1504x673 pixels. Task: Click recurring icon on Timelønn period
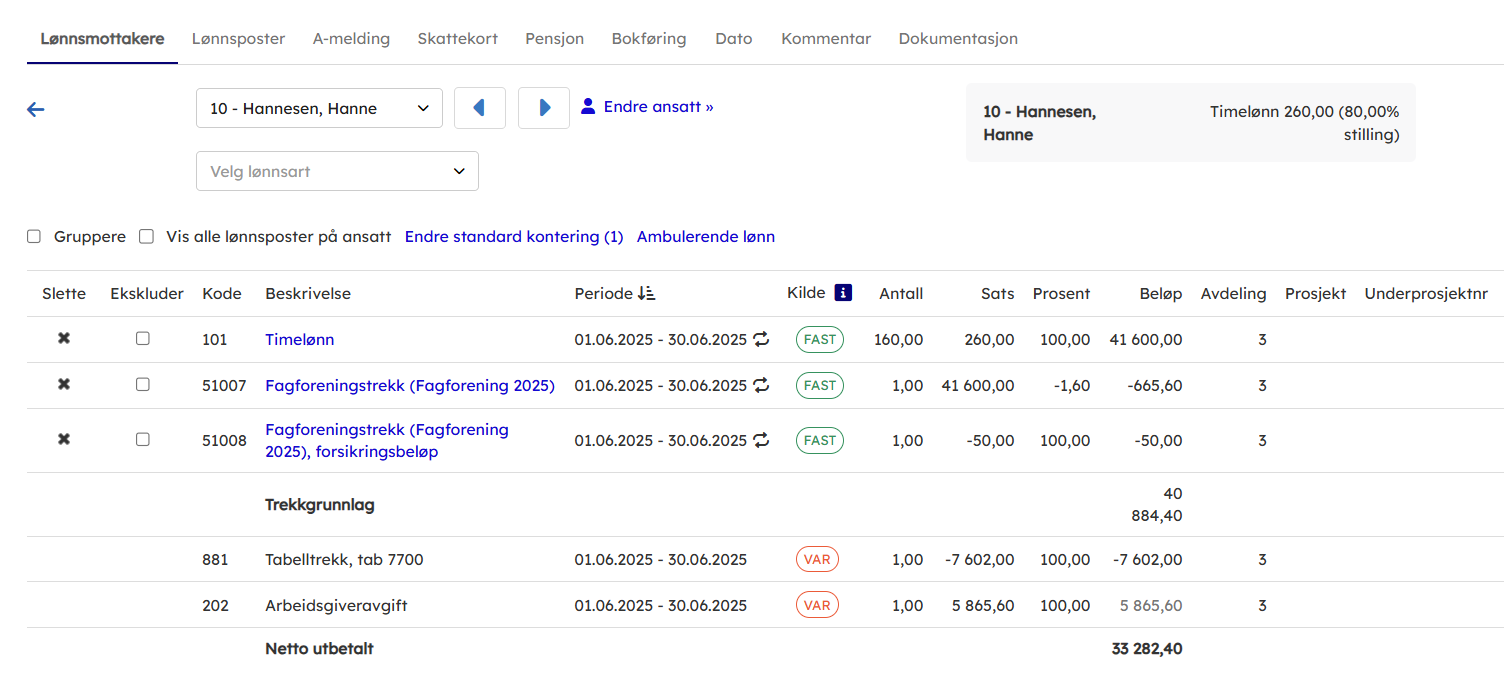tap(762, 339)
